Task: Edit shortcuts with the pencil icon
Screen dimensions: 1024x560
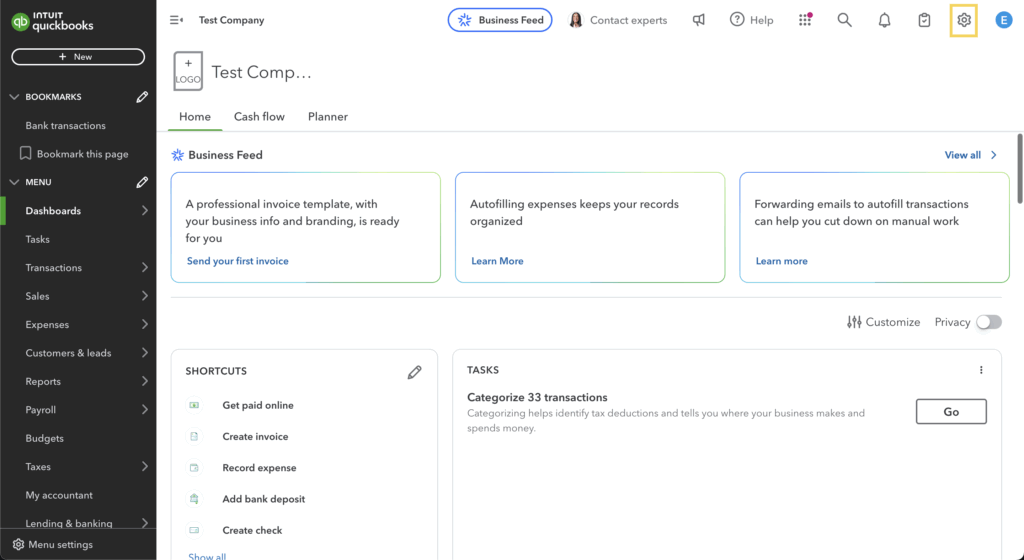Action: tap(415, 372)
